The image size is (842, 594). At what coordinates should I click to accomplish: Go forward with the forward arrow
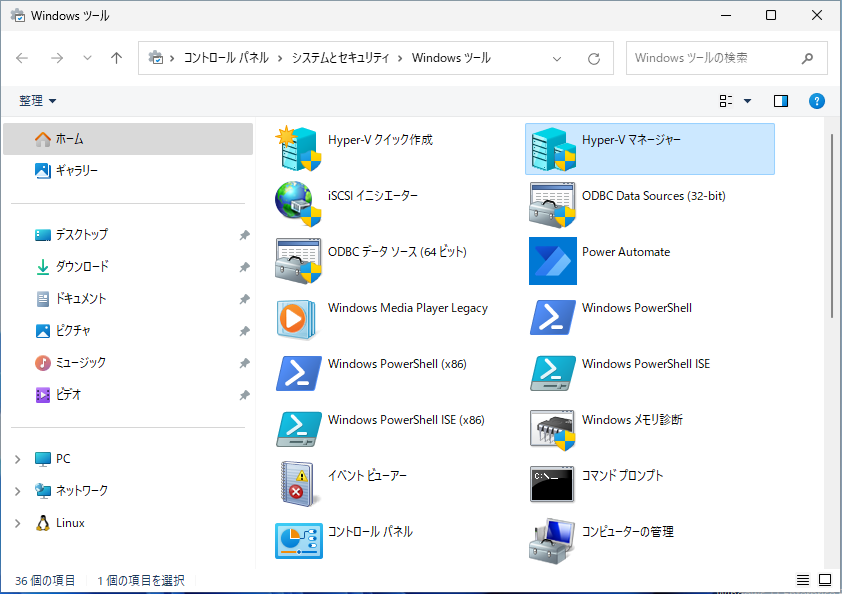pos(57,58)
